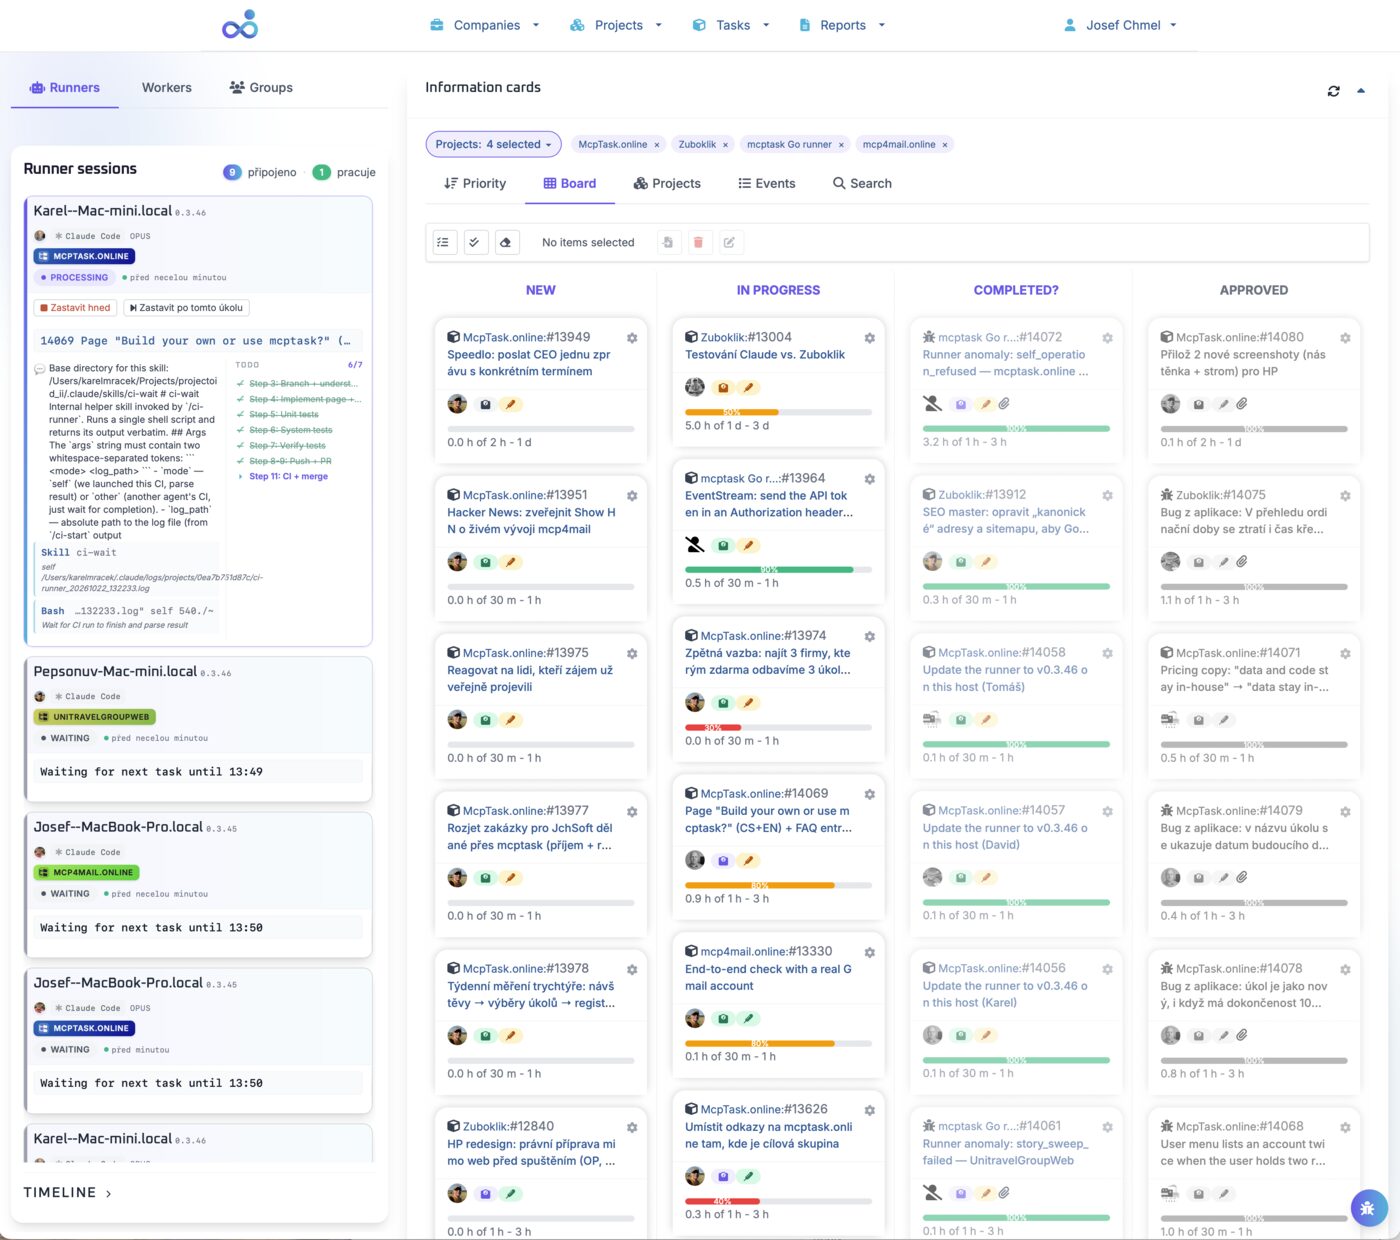Click the bug report floating button
The height and width of the screenshot is (1240, 1400).
click(1368, 1208)
